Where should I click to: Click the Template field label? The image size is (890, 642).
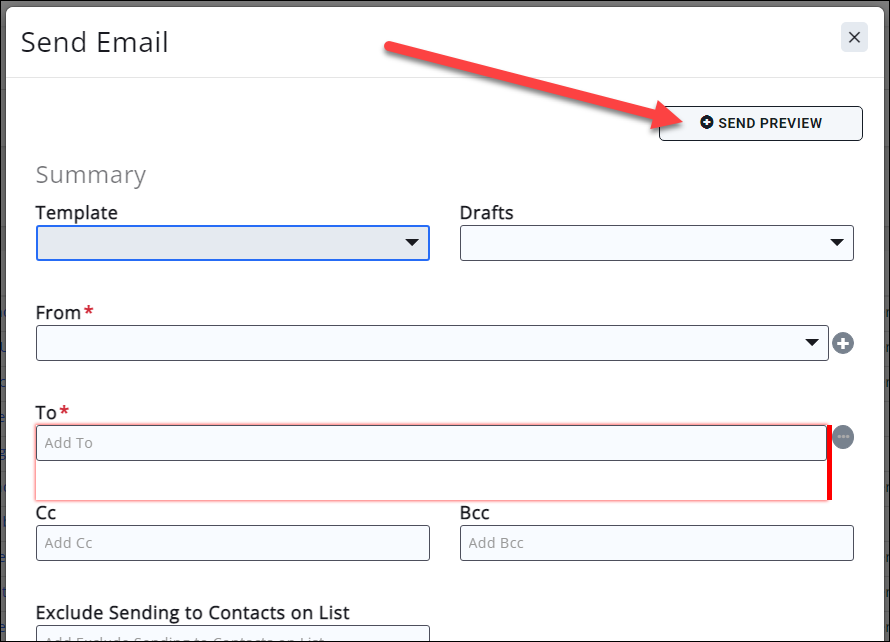click(76, 213)
